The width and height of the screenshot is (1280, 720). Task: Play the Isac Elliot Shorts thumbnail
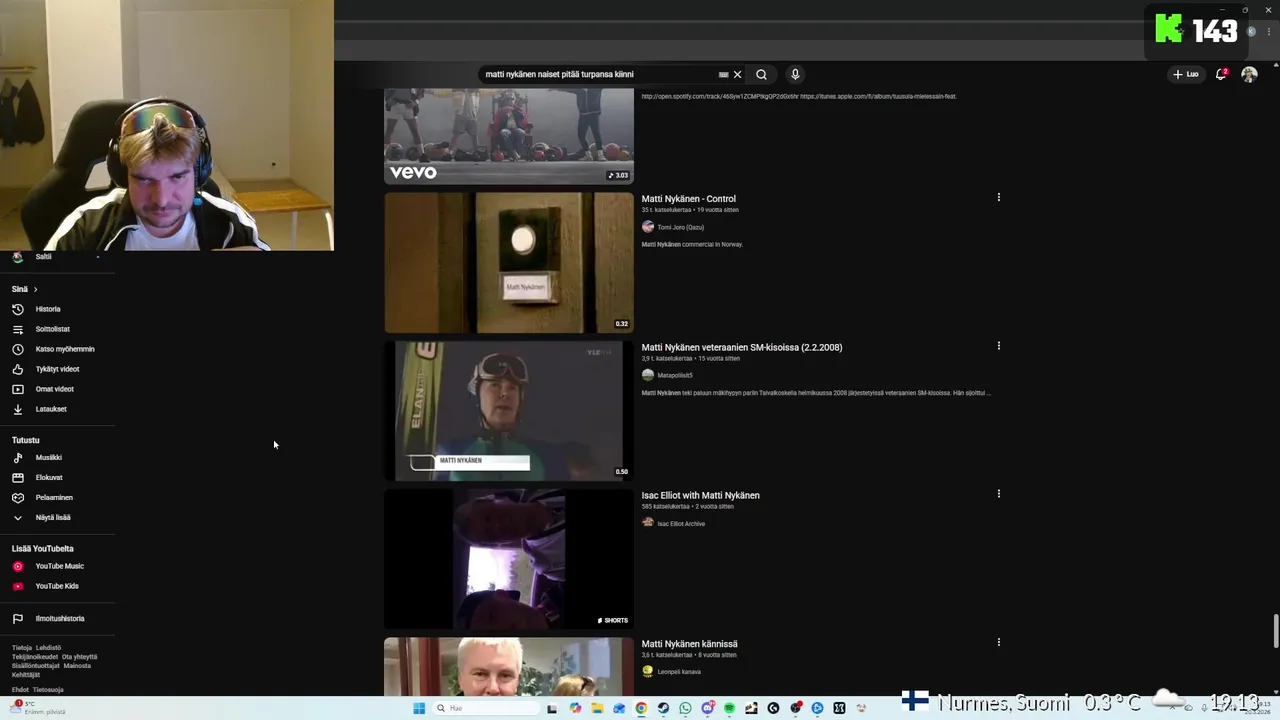pos(509,559)
